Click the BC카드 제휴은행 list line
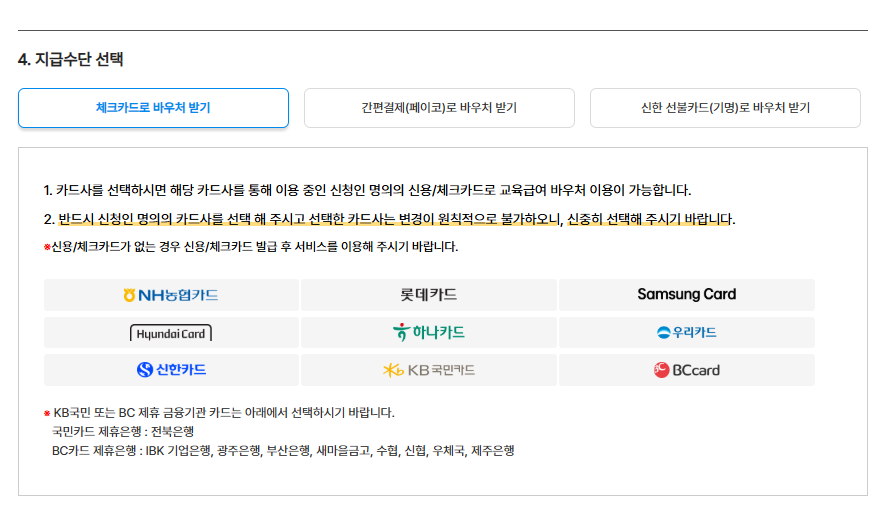 point(283,451)
